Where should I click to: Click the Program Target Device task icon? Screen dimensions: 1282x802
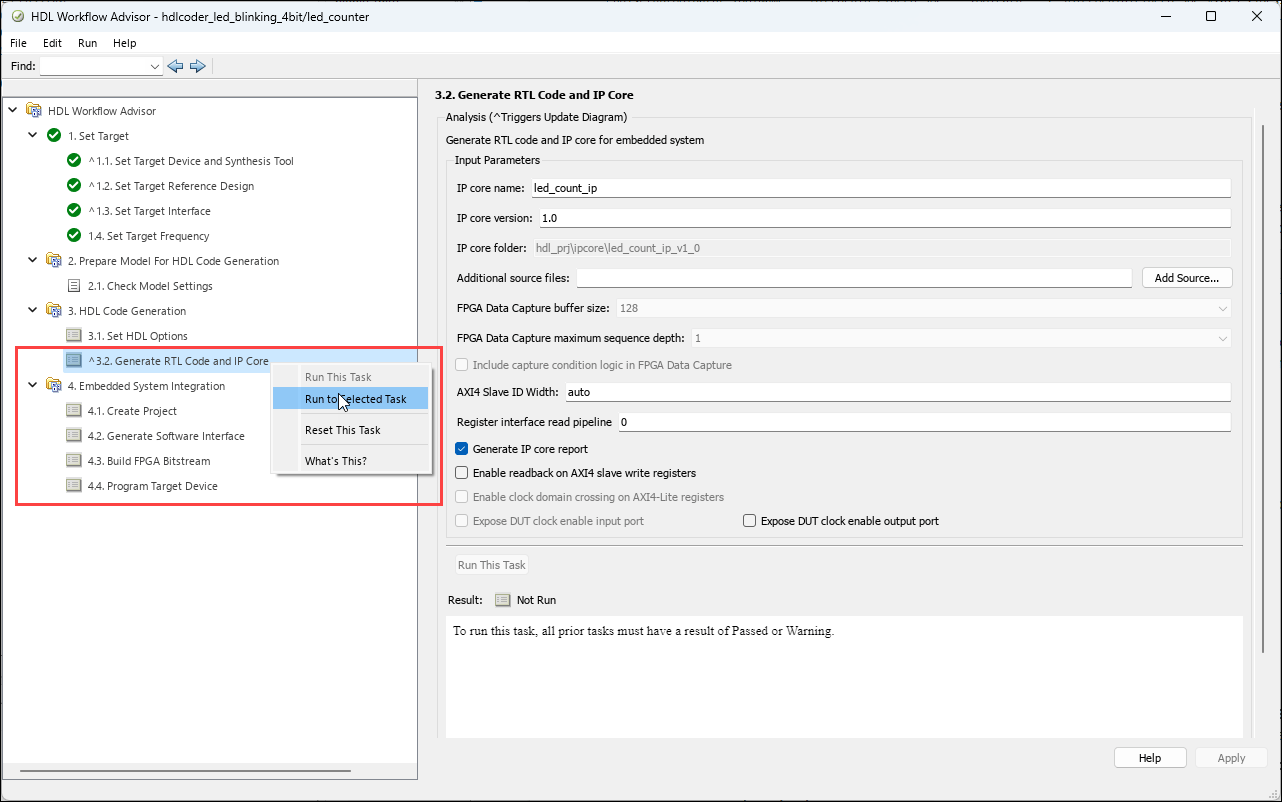click(73, 486)
